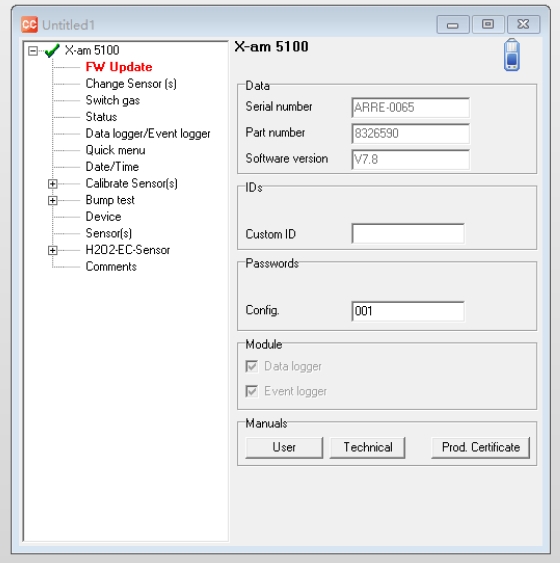Select Data logger/Event logger tree item
The height and width of the screenshot is (563, 560).
tap(148, 134)
